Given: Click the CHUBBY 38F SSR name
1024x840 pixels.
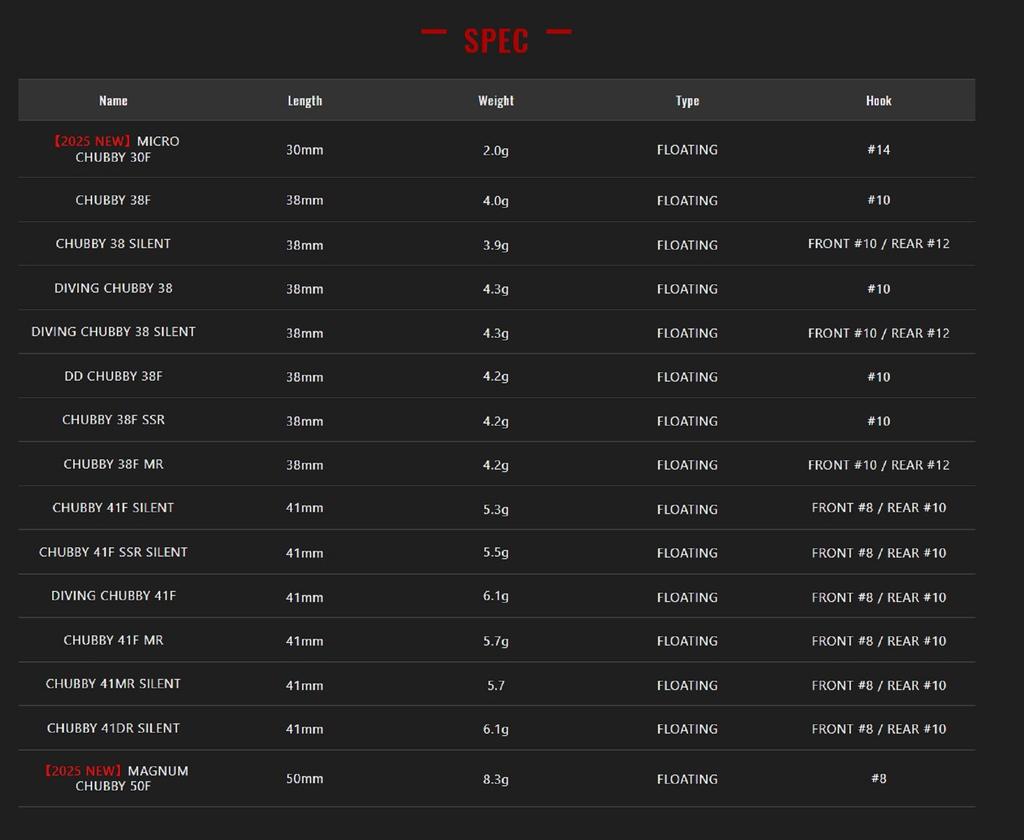Looking at the screenshot, I should [x=113, y=420].
